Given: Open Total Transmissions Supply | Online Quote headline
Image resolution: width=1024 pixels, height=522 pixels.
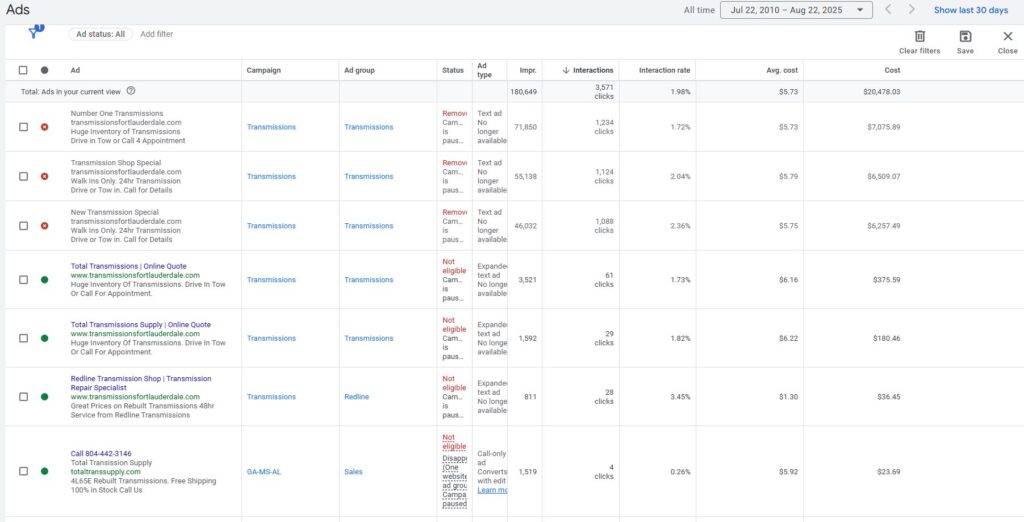Looking at the screenshot, I should click(x=140, y=325).
